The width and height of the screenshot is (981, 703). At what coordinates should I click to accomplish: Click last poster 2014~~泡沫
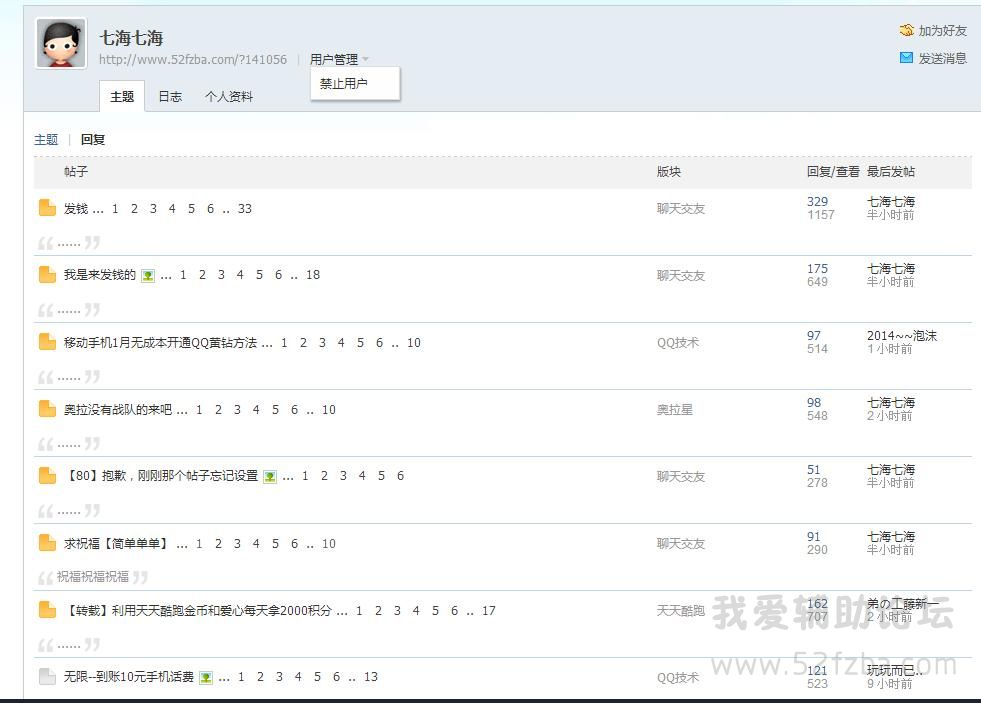coord(902,335)
